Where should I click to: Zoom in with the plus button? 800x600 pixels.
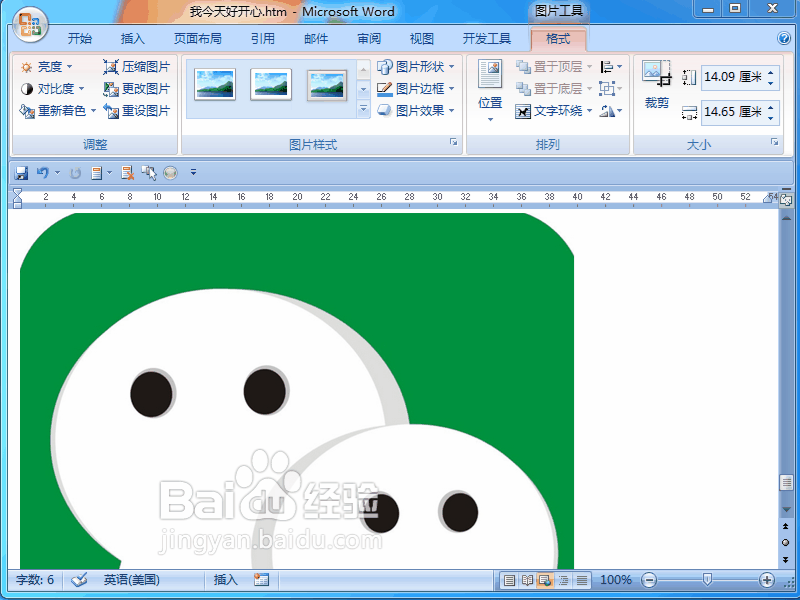766,580
